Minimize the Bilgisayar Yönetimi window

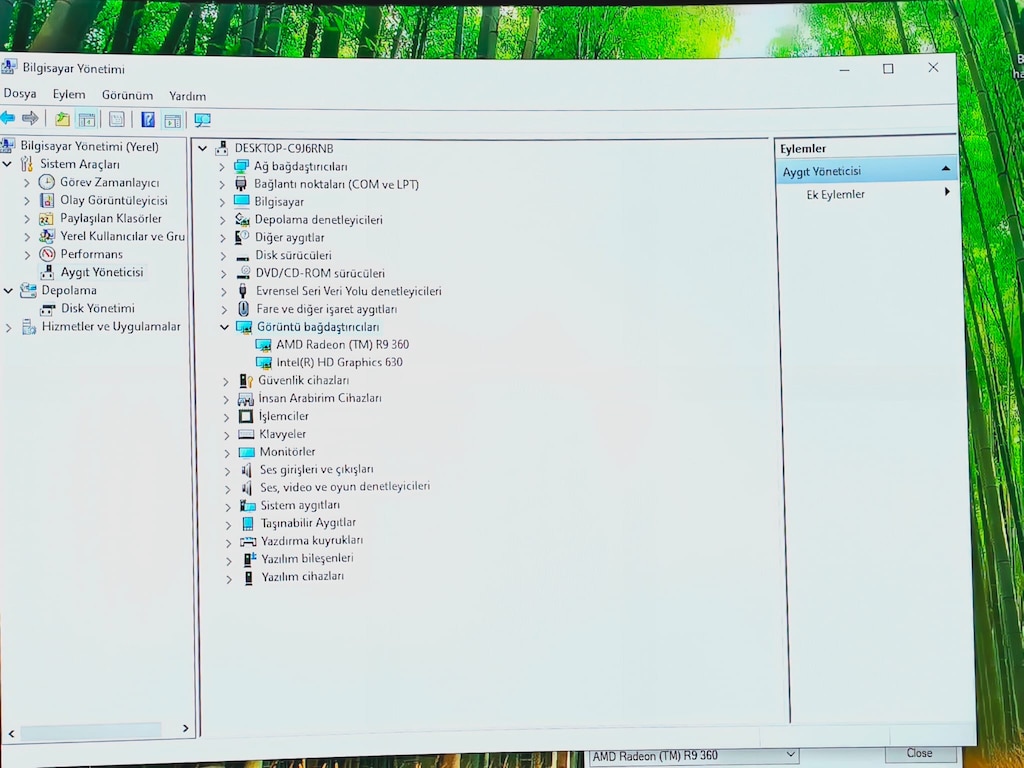point(844,69)
